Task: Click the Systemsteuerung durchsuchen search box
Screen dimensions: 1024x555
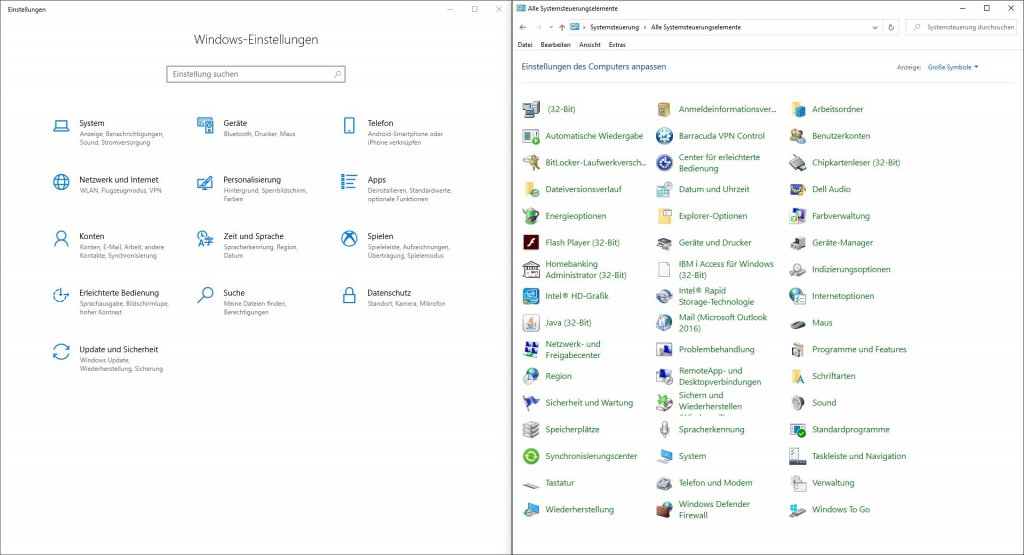Action: (961, 27)
